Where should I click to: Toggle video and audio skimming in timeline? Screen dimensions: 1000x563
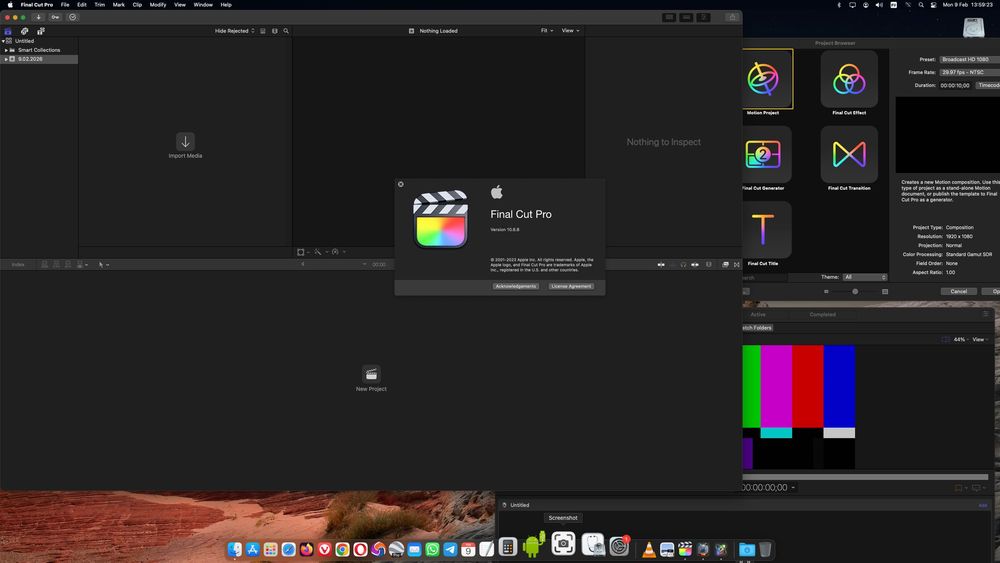tap(661, 264)
